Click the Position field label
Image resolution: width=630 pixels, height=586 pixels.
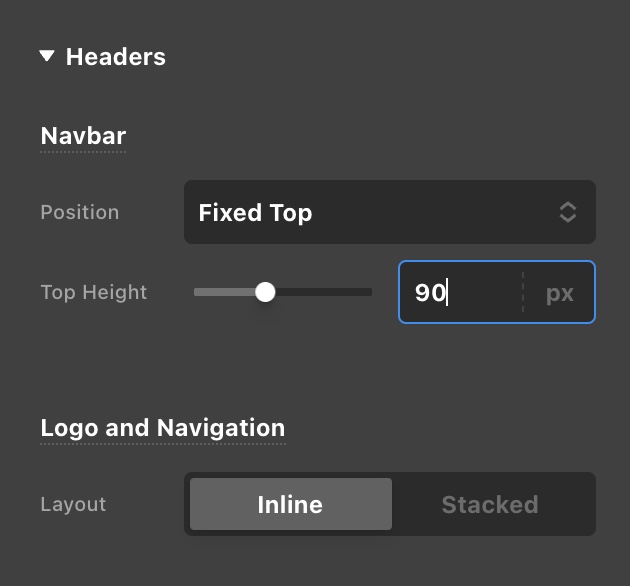pyautogui.click(x=79, y=212)
